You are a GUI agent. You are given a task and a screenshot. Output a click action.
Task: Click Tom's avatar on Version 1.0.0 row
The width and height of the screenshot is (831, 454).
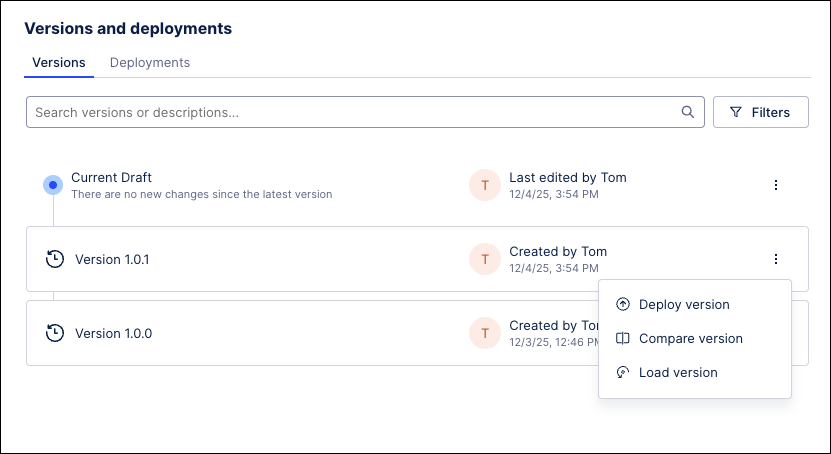(485, 333)
